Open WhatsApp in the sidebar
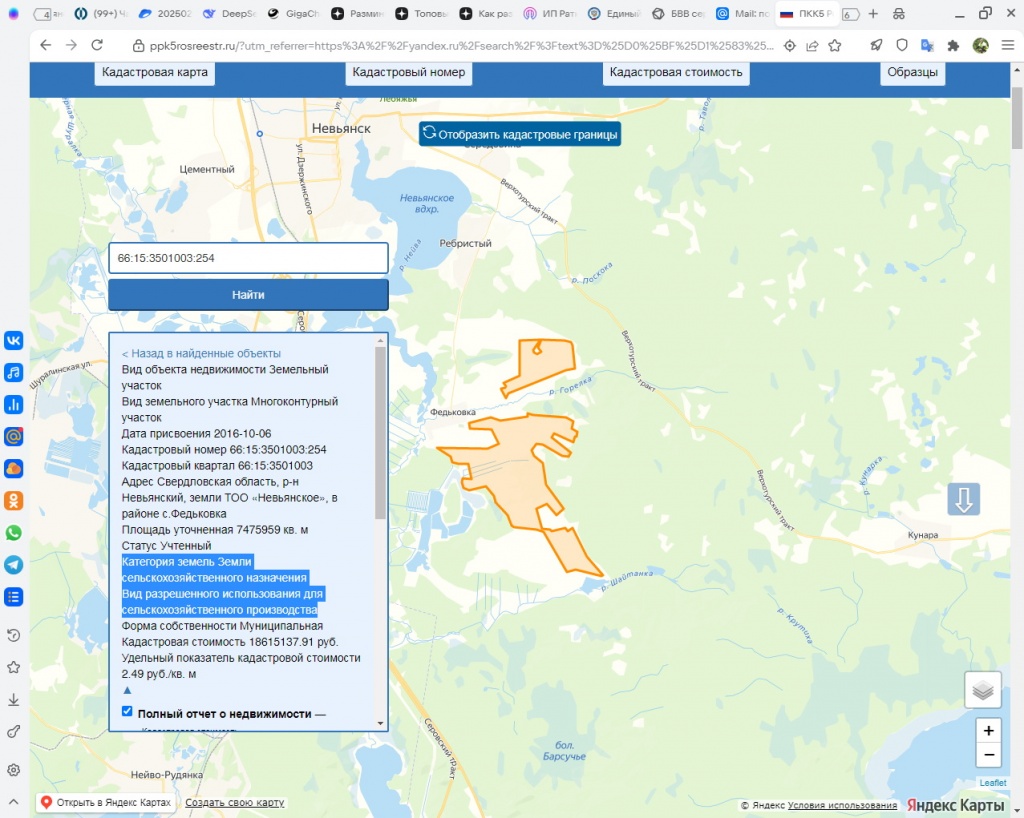This screenshot has height=818, width=1024. pyautogui.click(x=14, y=532)
